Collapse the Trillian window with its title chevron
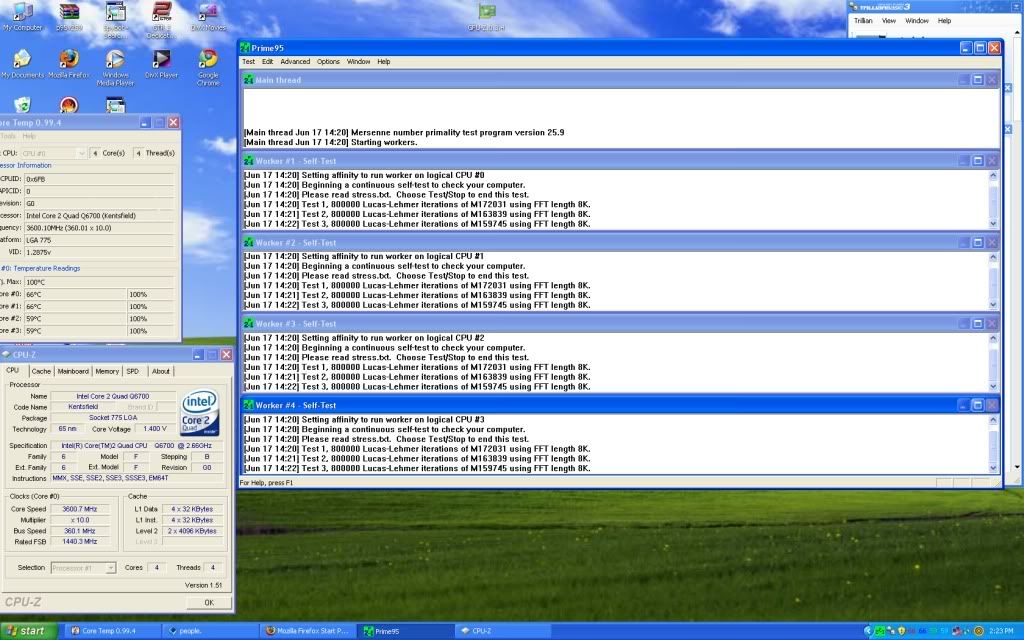The height and width of the screenshot is (640, 1024). click(x=1015, y=8)
